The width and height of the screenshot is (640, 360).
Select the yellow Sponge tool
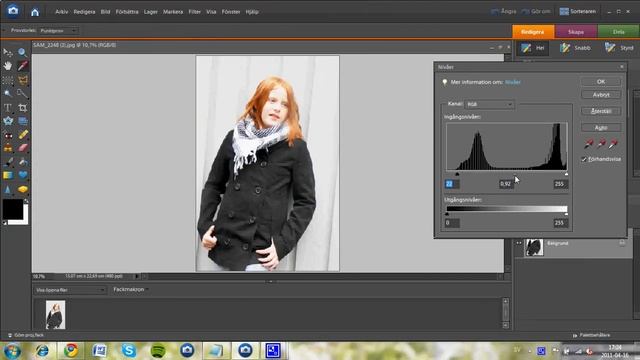pos(22,189)
